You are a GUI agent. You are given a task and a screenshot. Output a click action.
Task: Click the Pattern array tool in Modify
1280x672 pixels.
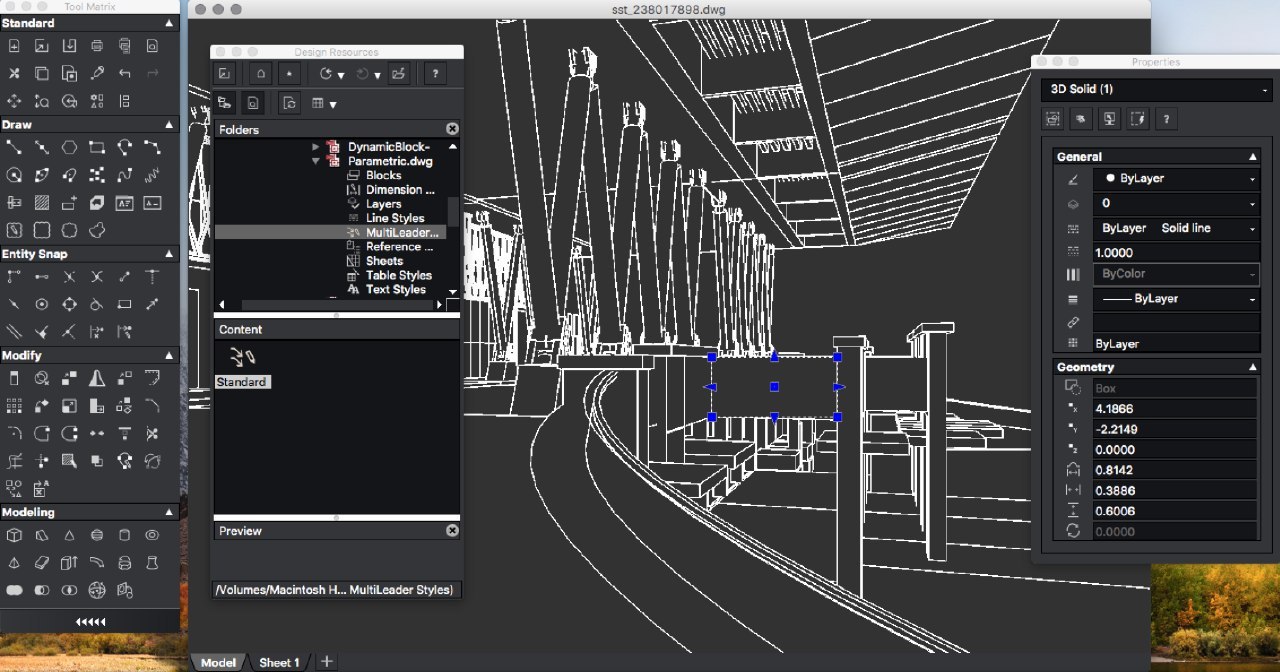pyautogui.click(x=14, y=406)
